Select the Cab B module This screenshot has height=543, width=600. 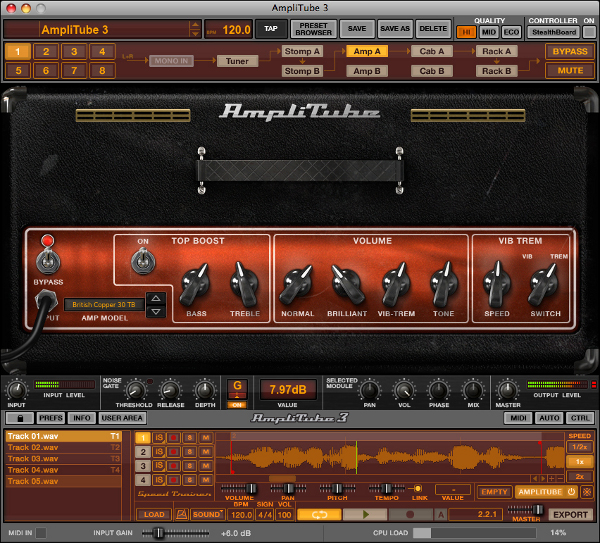coord(432,71)
